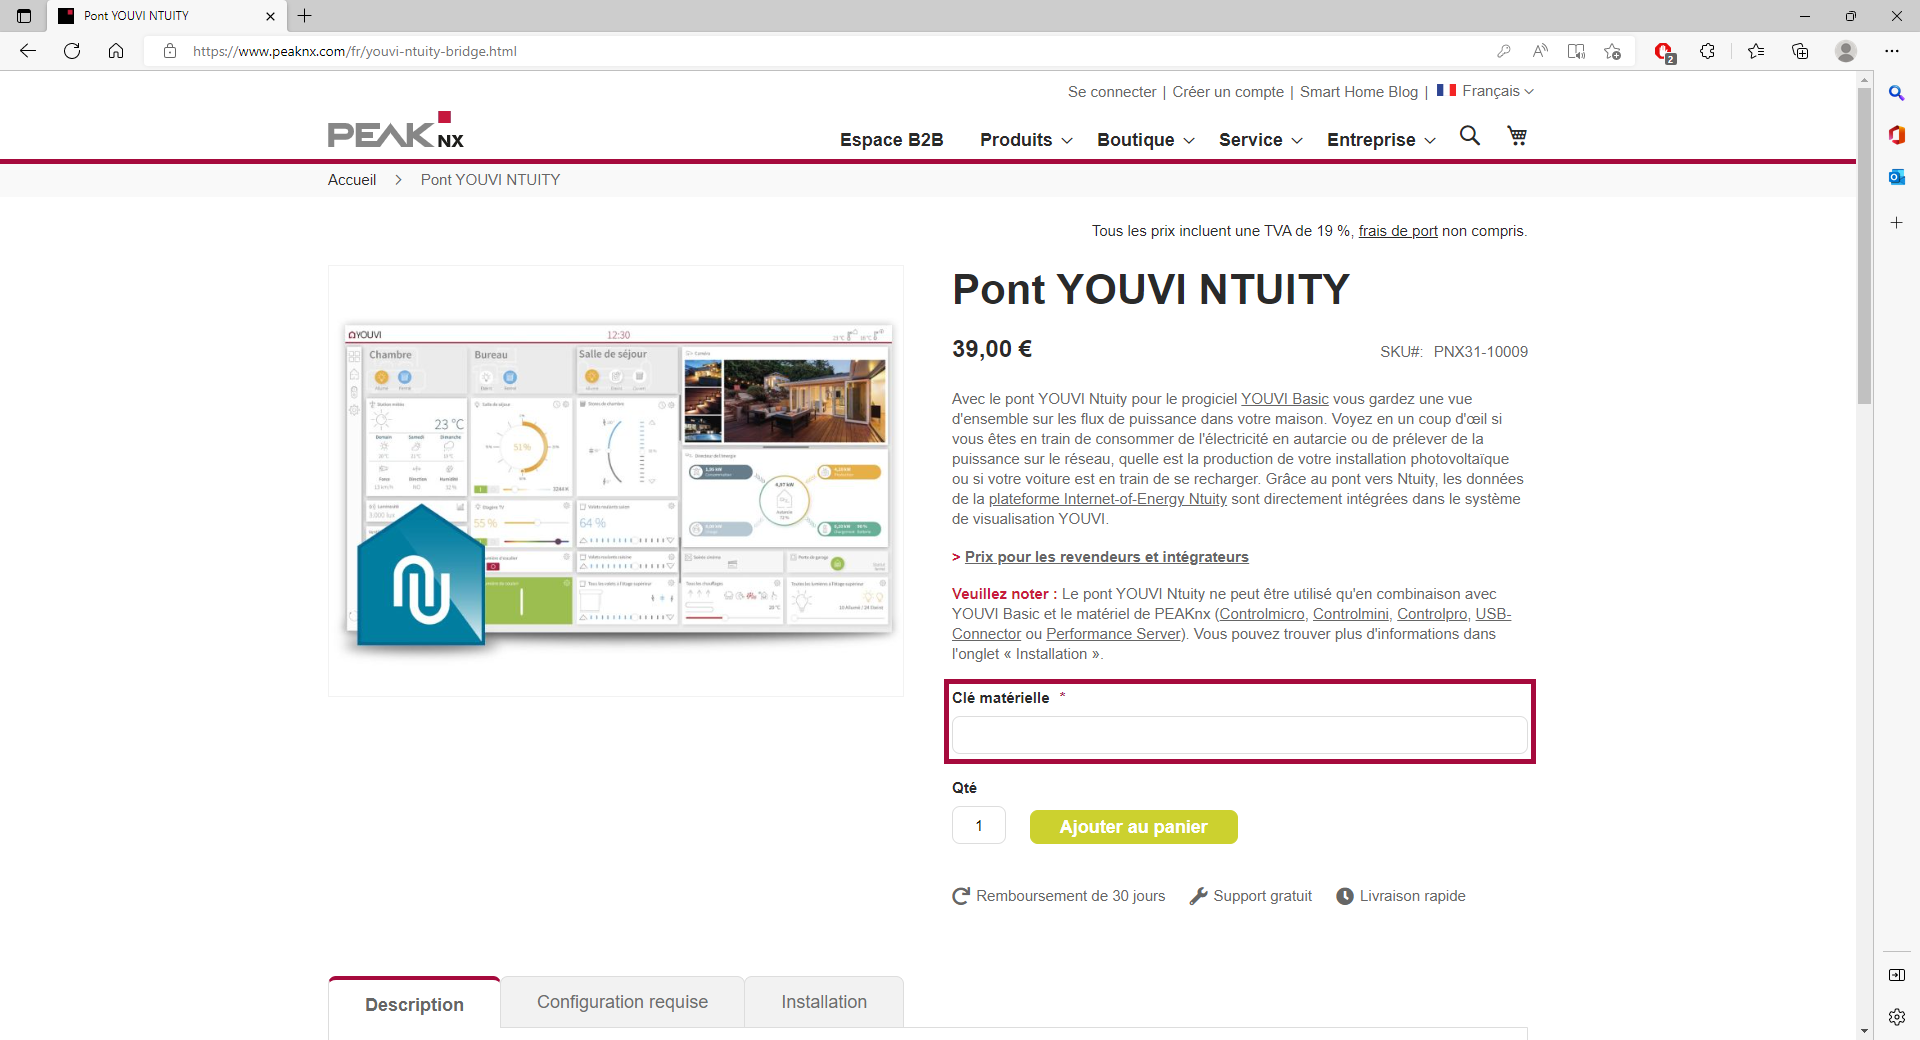Screen dimensions: 1920x1040
Task: Open the Performance Server link
Action: [x=1114, y=634]
